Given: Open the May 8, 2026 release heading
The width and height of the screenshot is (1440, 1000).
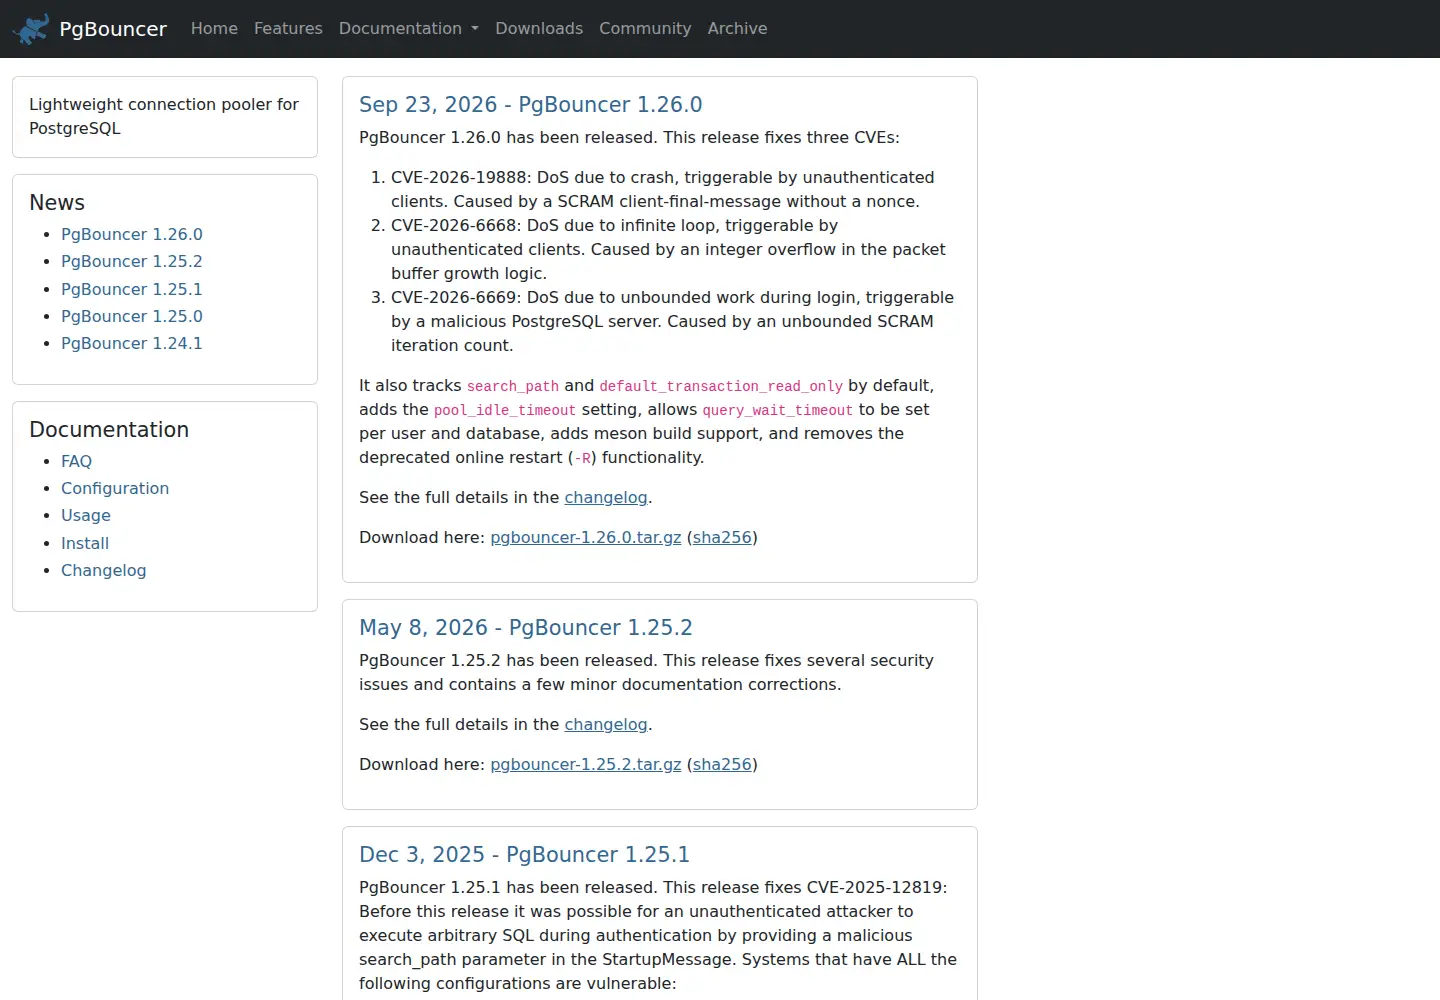Looking at the screenshot, I should click(526, 628).
